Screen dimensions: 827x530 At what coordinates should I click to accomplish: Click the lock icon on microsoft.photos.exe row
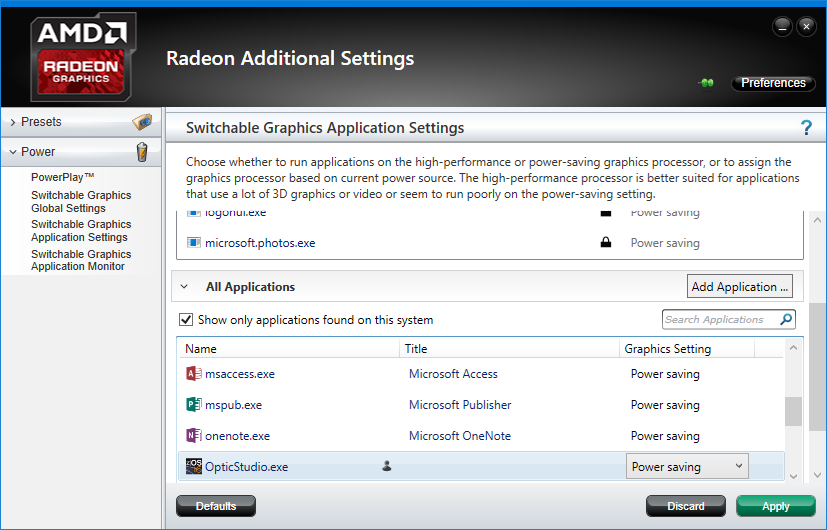pos(606,242)
